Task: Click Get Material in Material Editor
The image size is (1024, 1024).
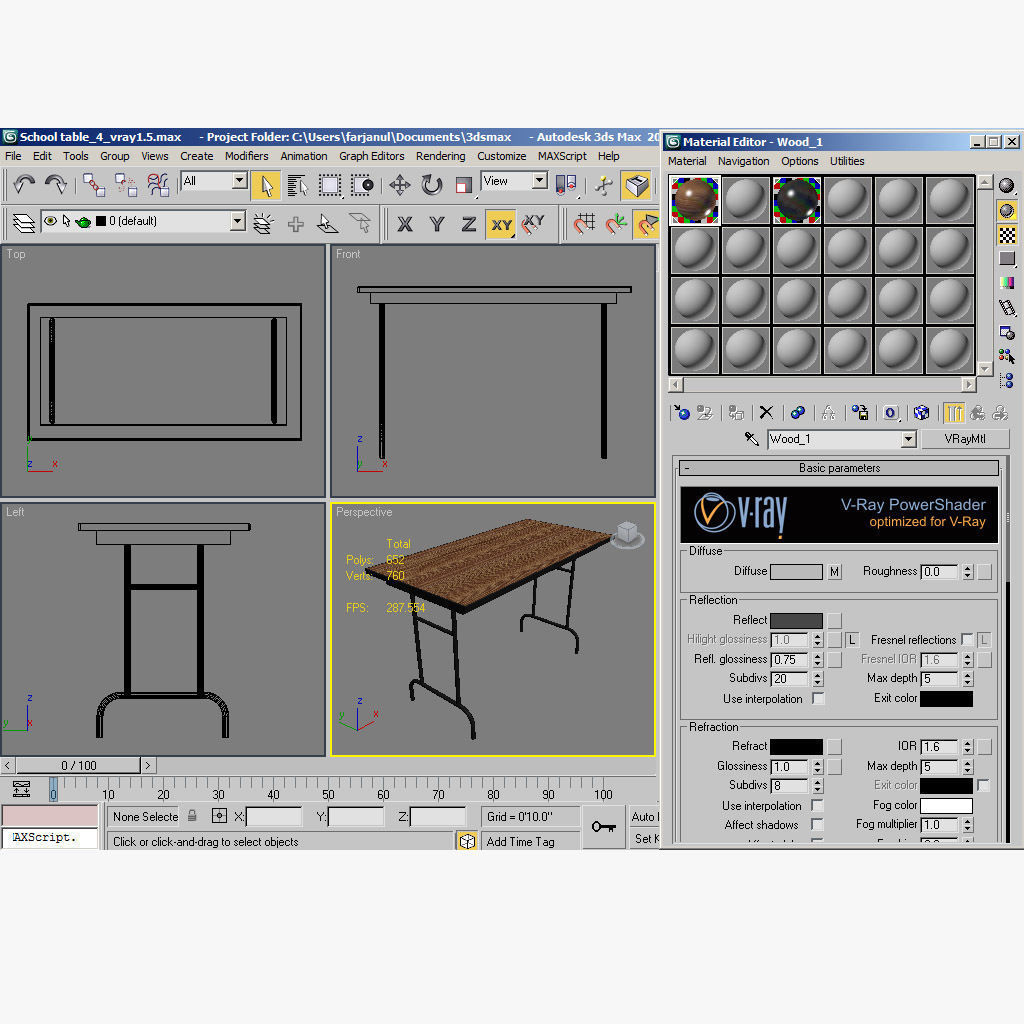Action: (682, 413)
